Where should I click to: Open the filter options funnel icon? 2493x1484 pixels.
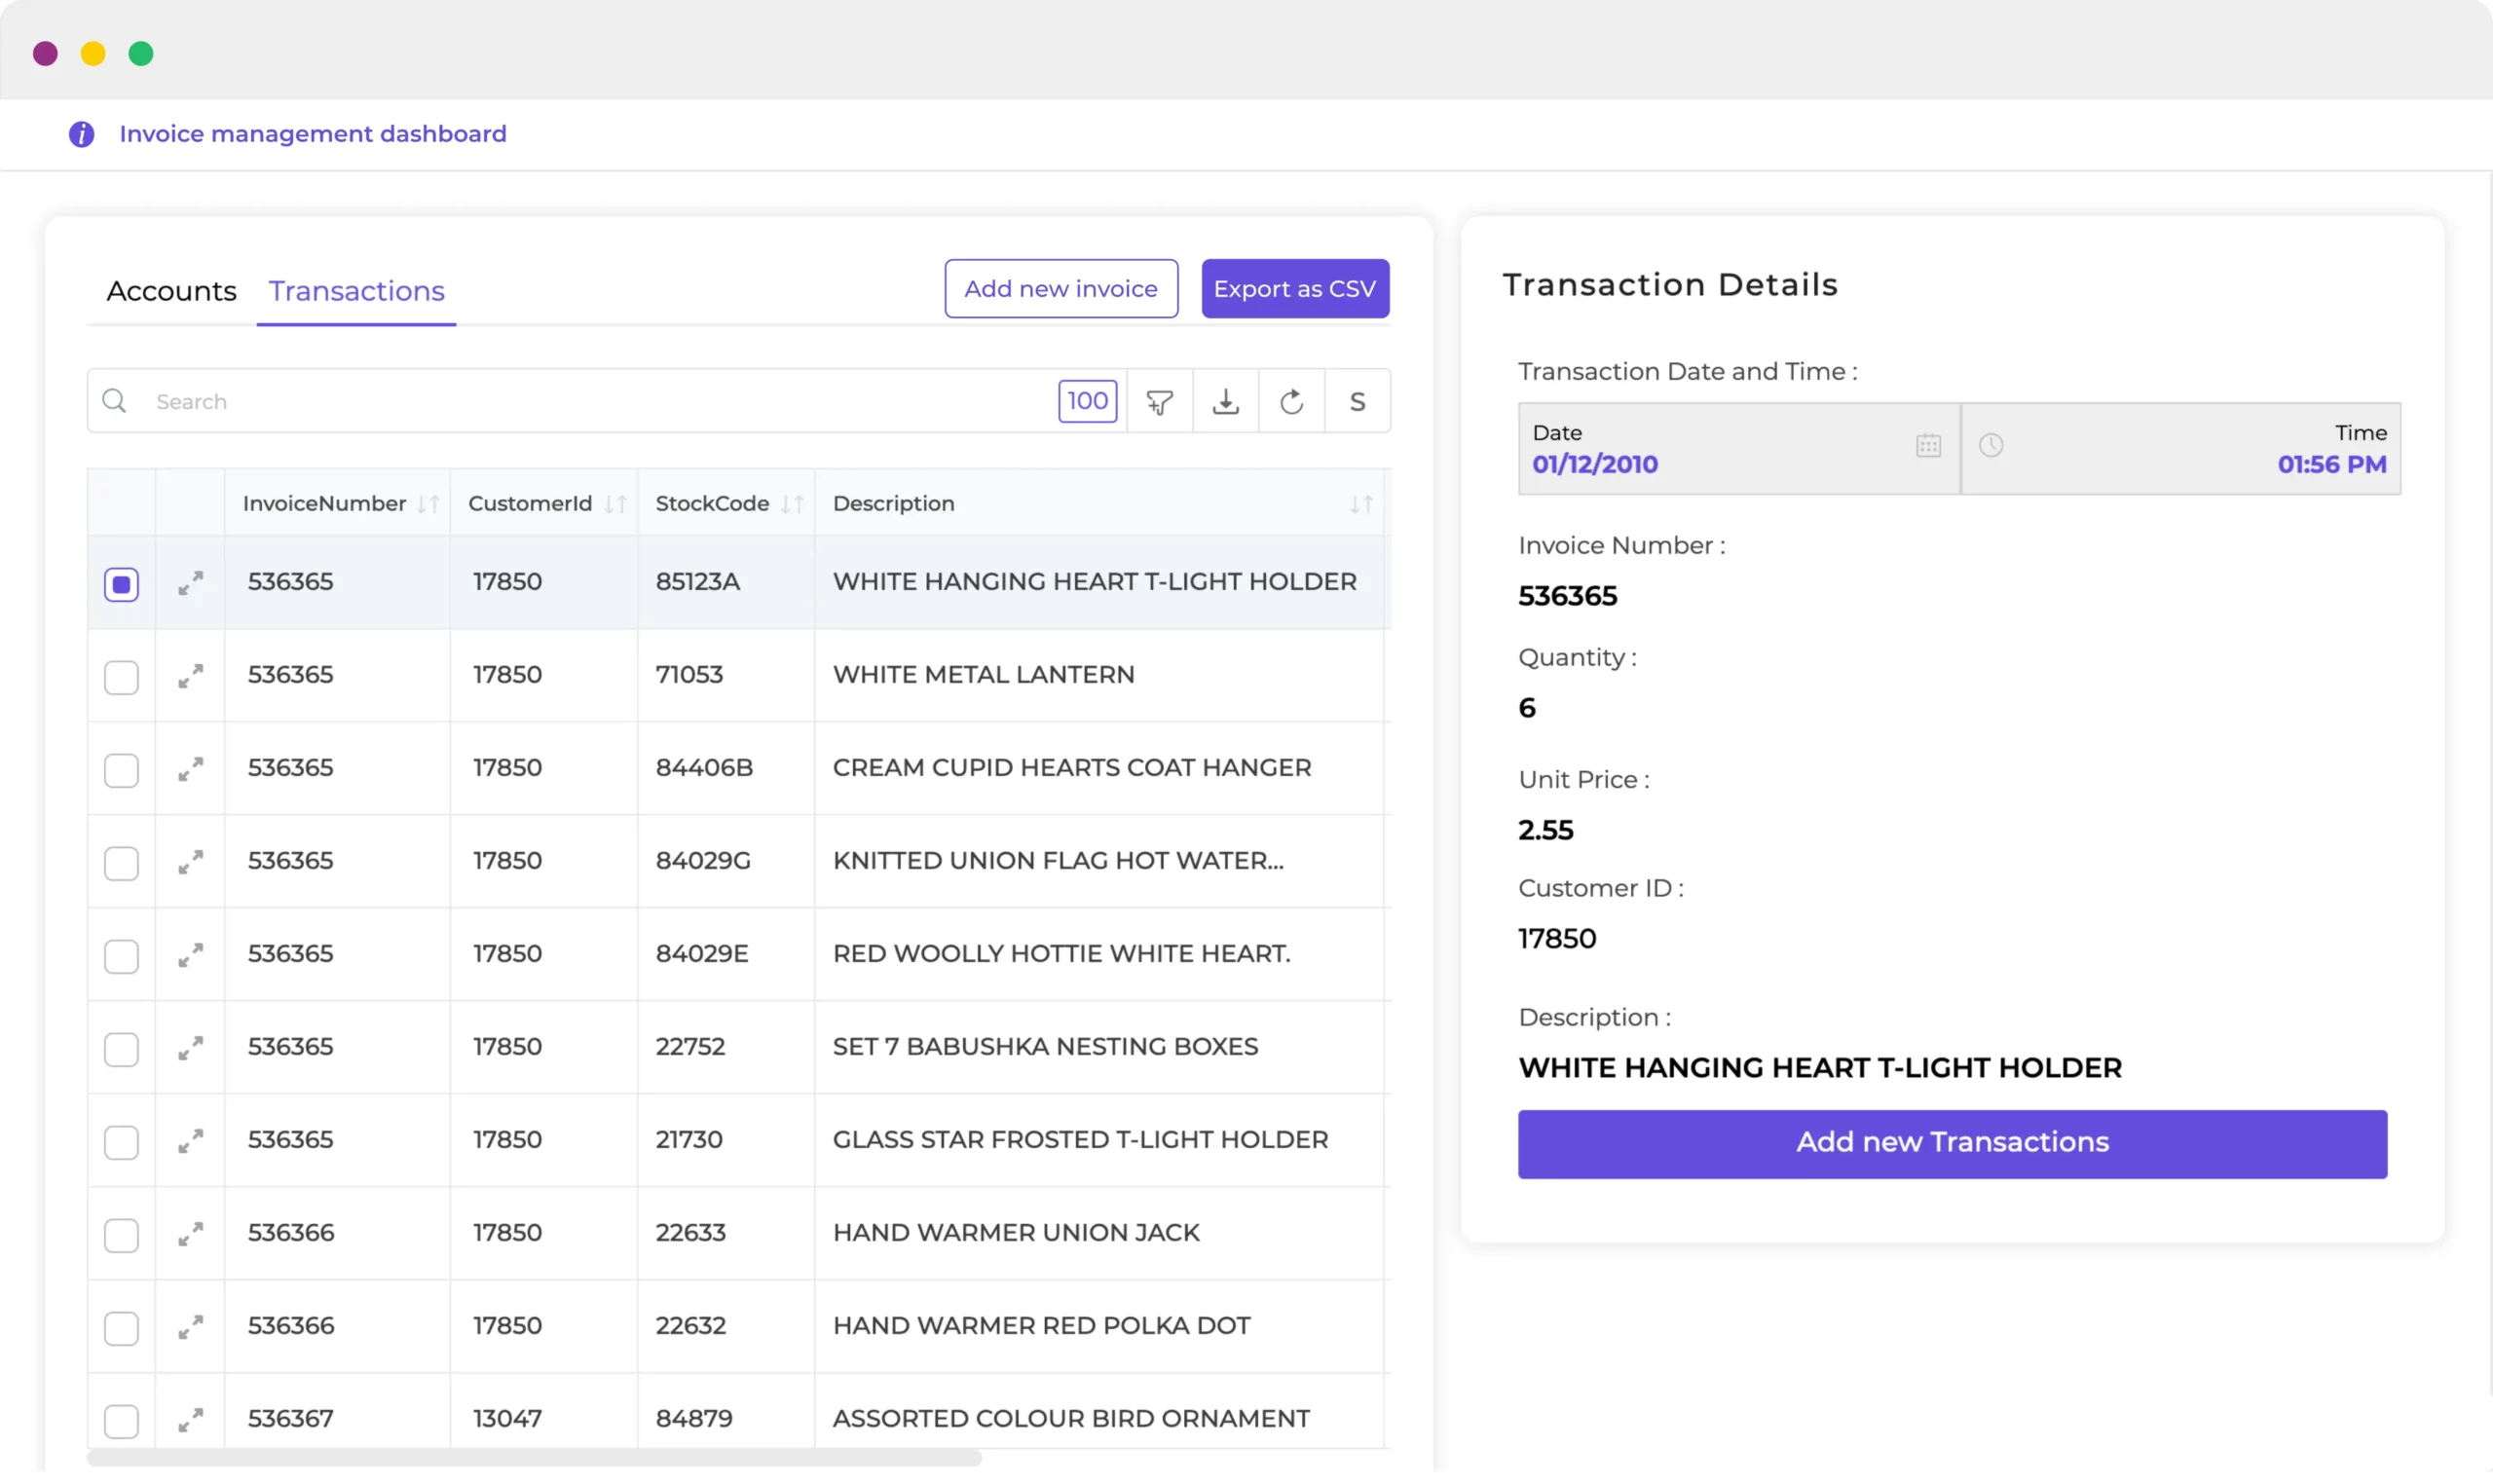pos(1159,401)
